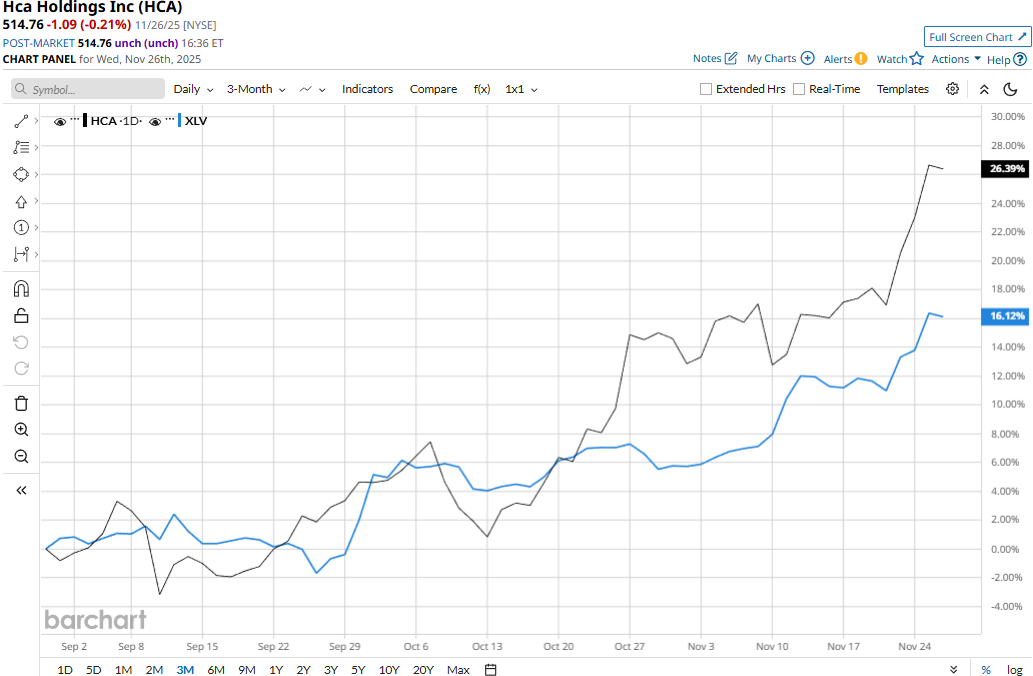
Task: Open HCA series options ellipsis
Action: coord(74,119)
